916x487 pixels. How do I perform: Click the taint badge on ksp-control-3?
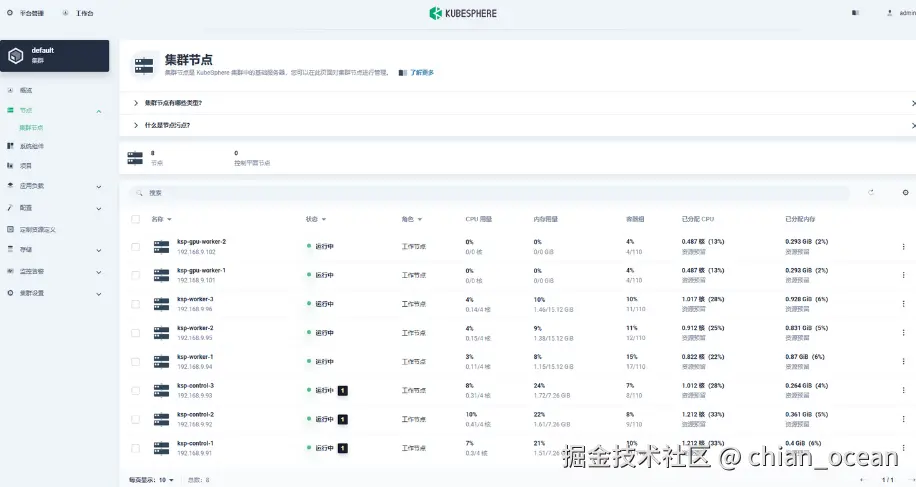(342, 390)
